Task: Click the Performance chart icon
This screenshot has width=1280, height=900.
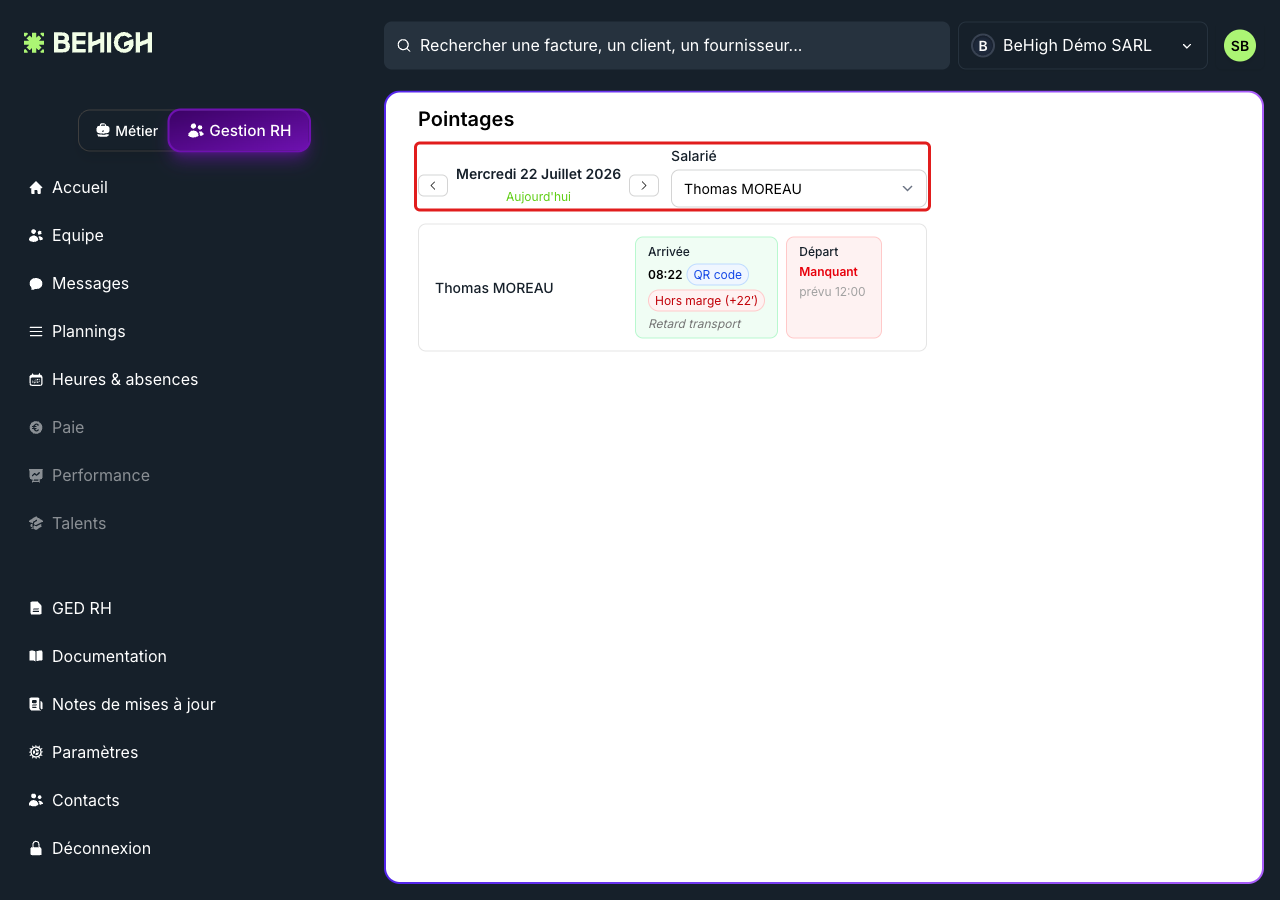Action: pyautogui.click(x=36, y=476)
